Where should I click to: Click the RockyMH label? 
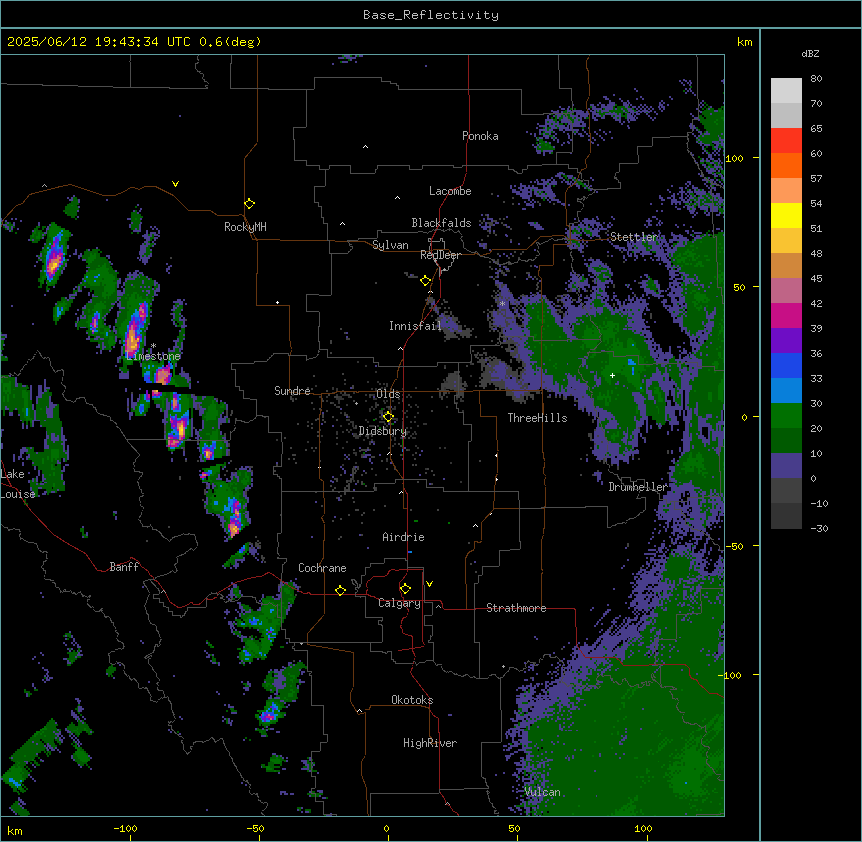pos(245,227)
